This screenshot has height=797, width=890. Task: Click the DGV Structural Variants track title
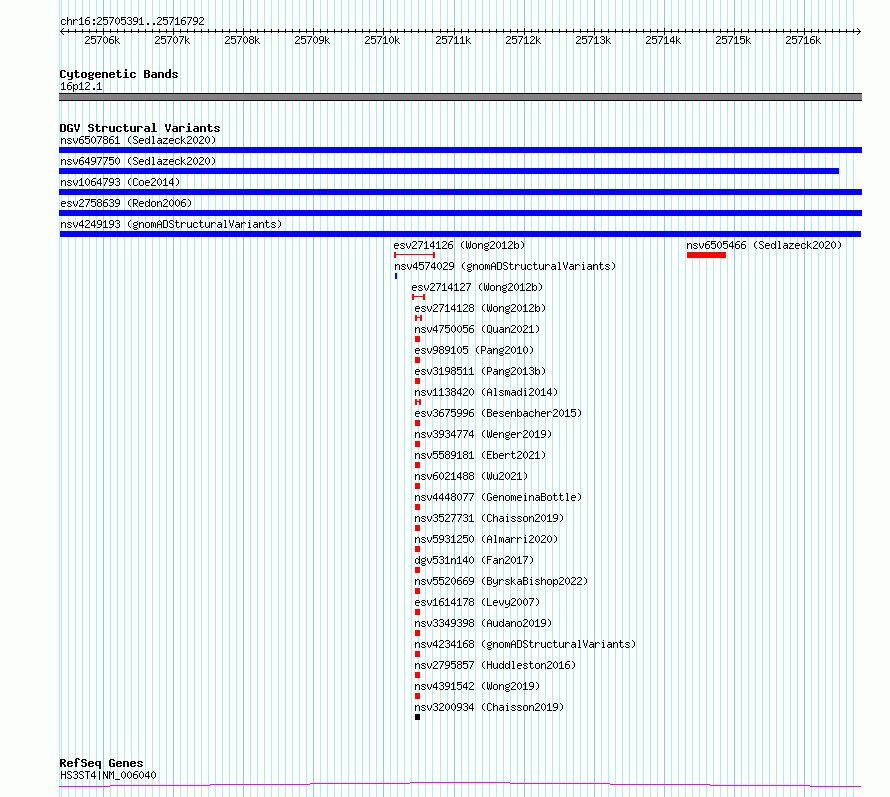click(x=140, y=128)
